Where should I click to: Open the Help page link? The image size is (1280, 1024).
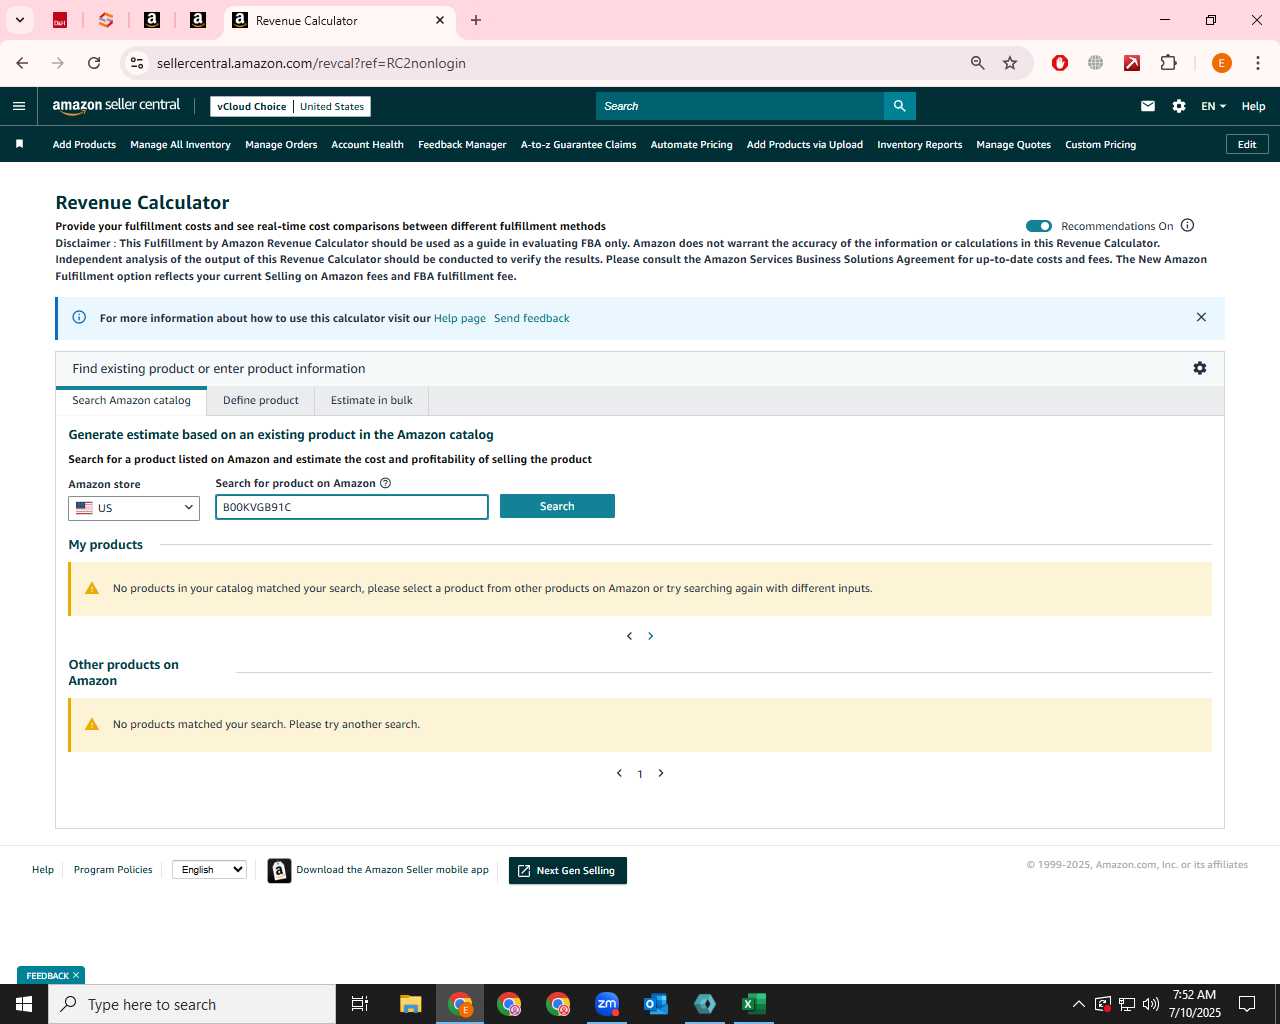coord(459,318)
